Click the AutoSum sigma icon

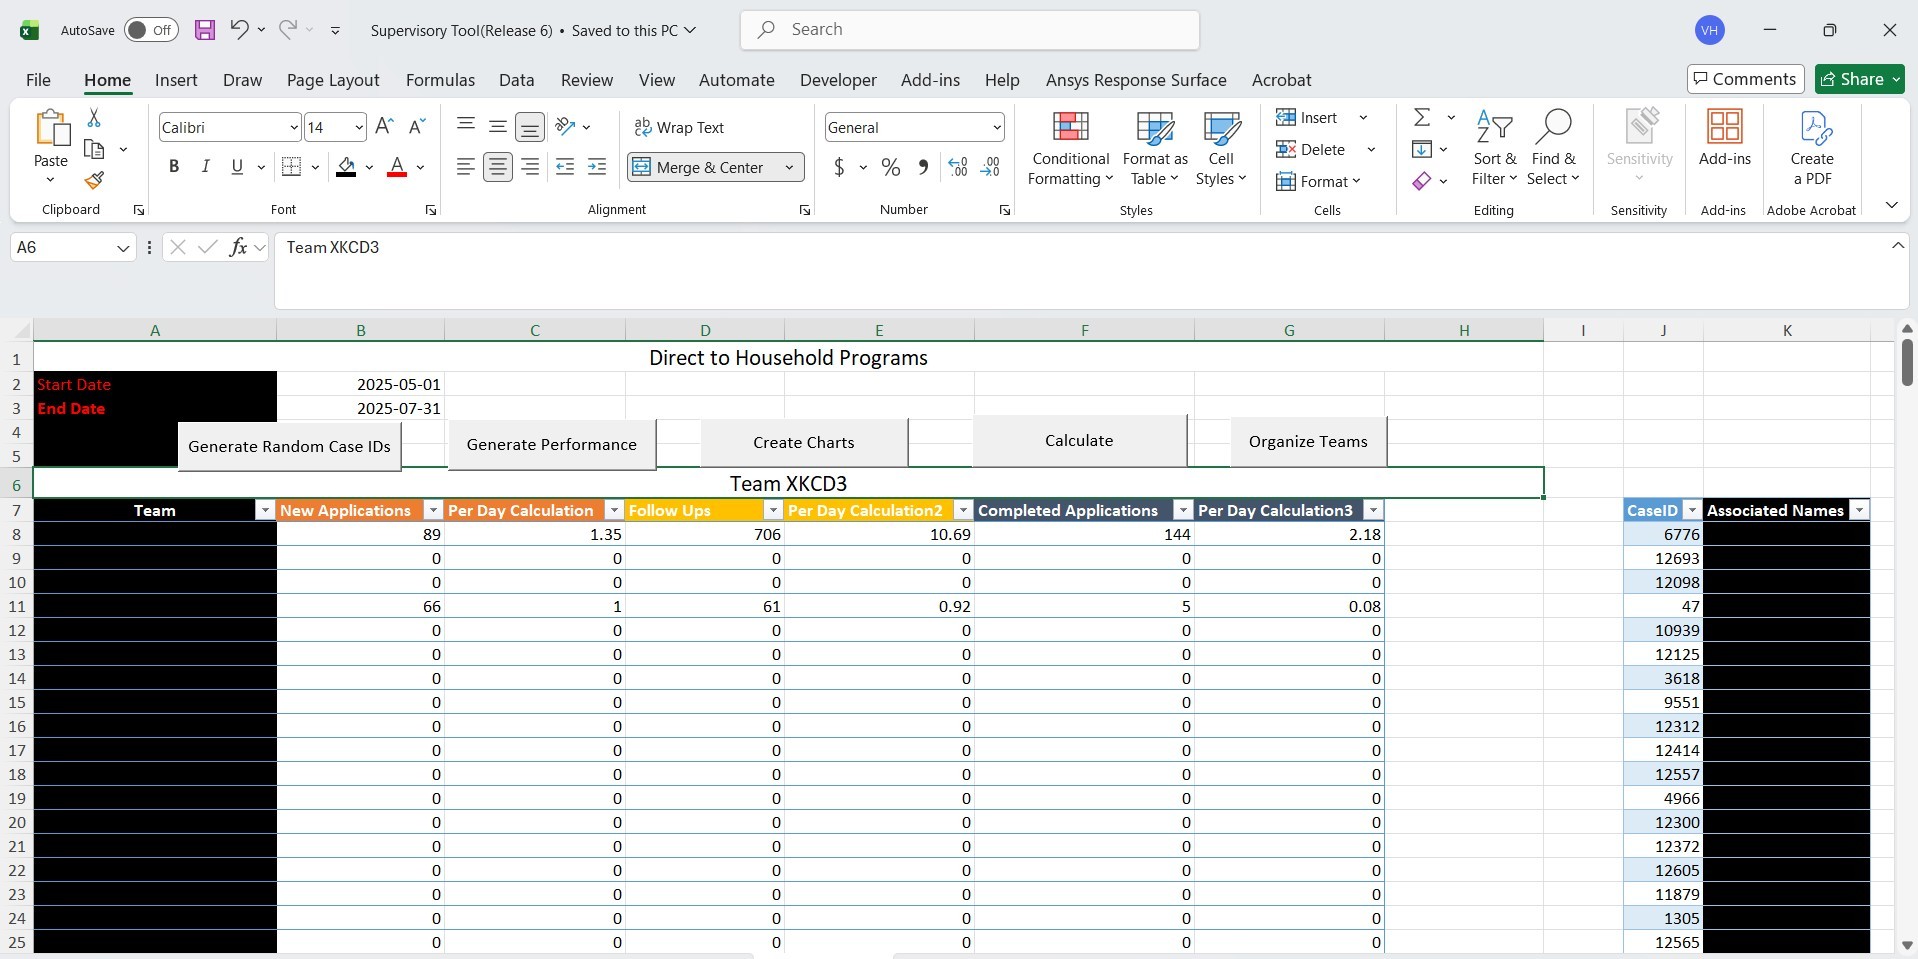point(1421,118)
